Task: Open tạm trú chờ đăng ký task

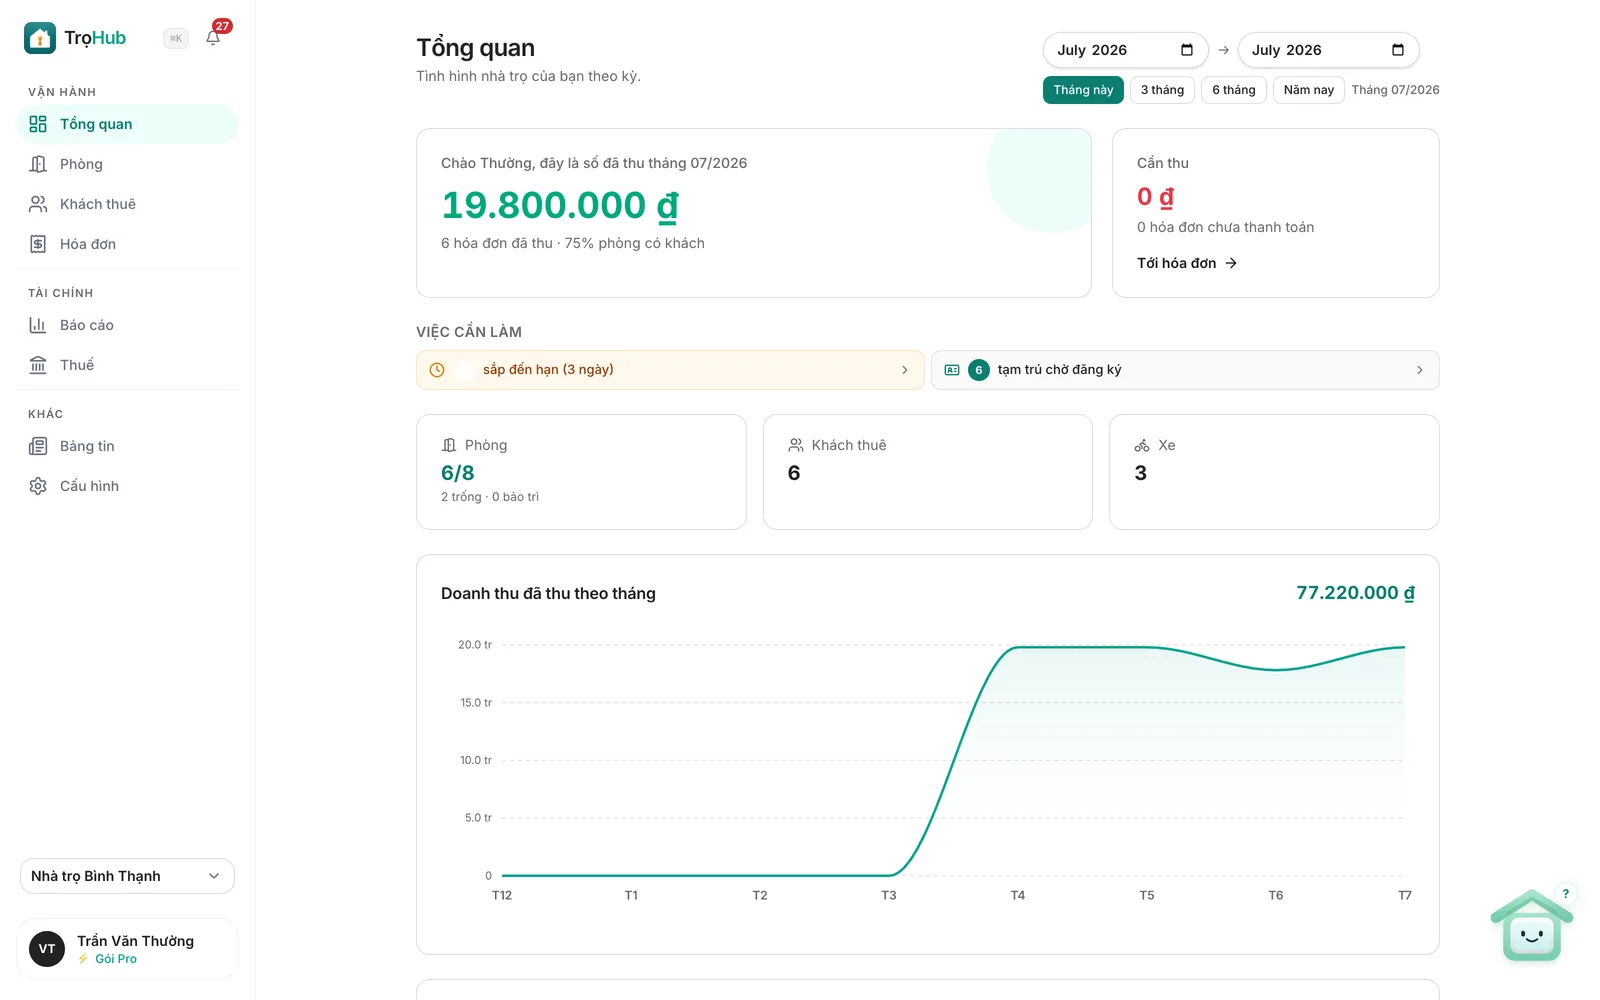Action: pyautogui.click(x=1185, y=370)
